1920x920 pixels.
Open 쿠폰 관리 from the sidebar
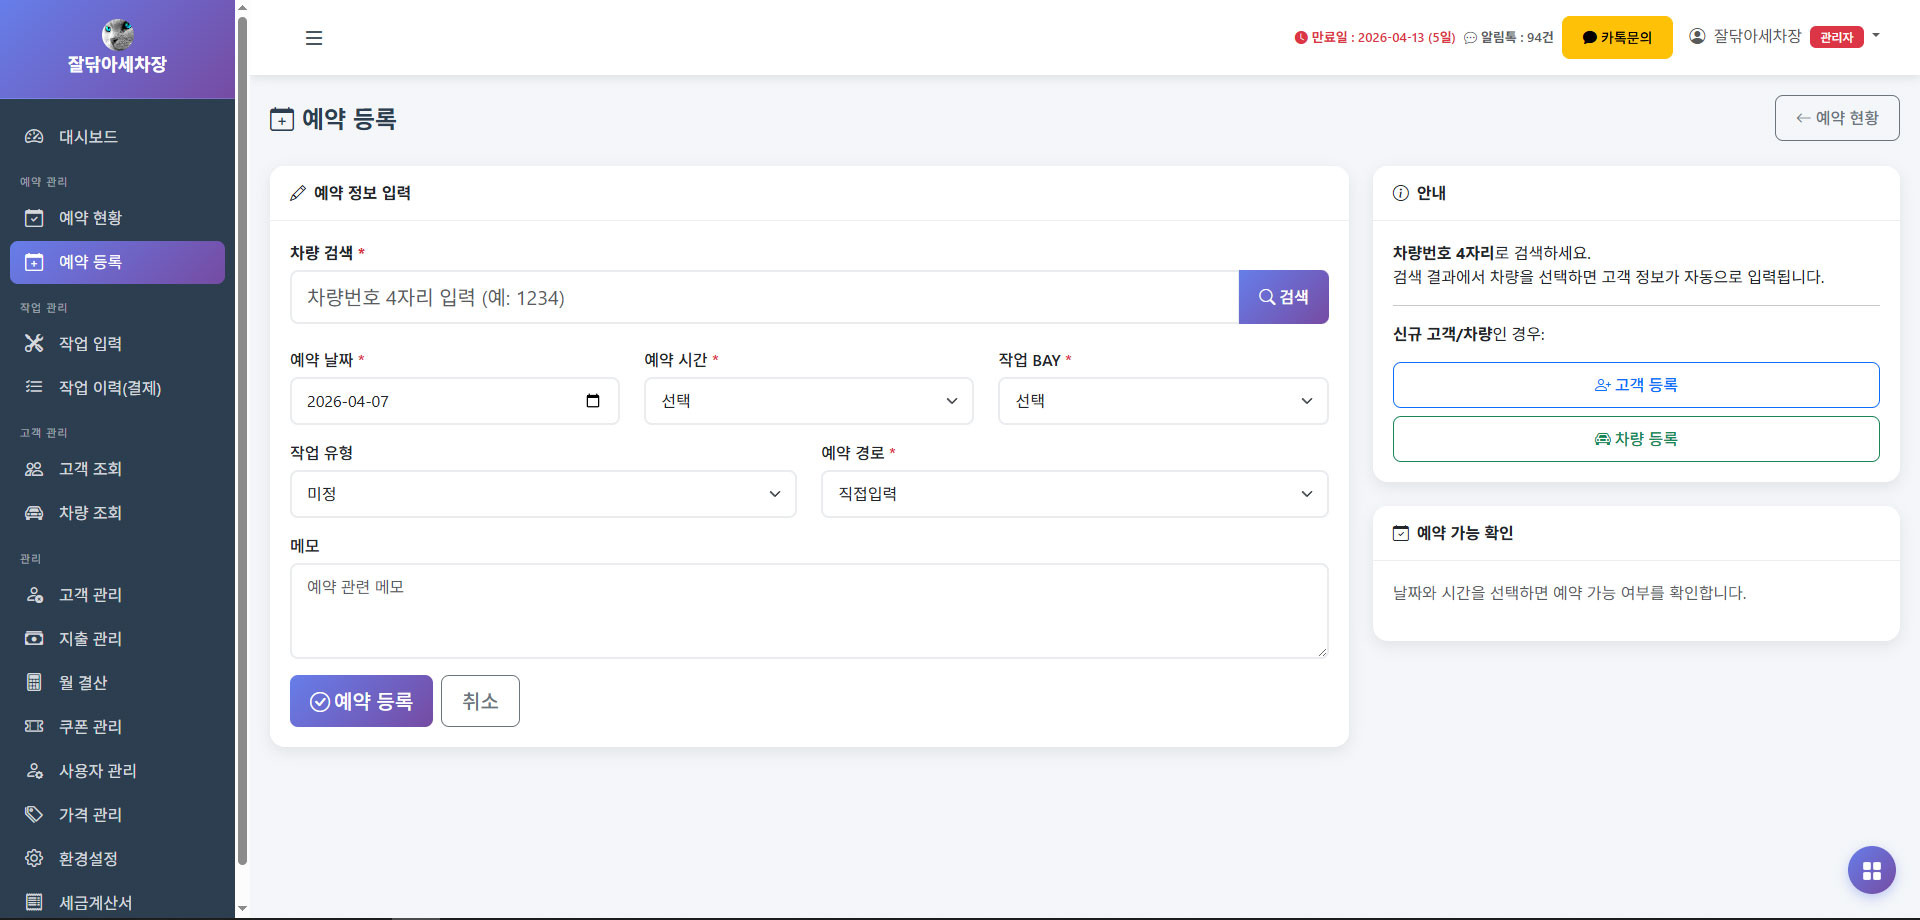(x=90, y=726)
